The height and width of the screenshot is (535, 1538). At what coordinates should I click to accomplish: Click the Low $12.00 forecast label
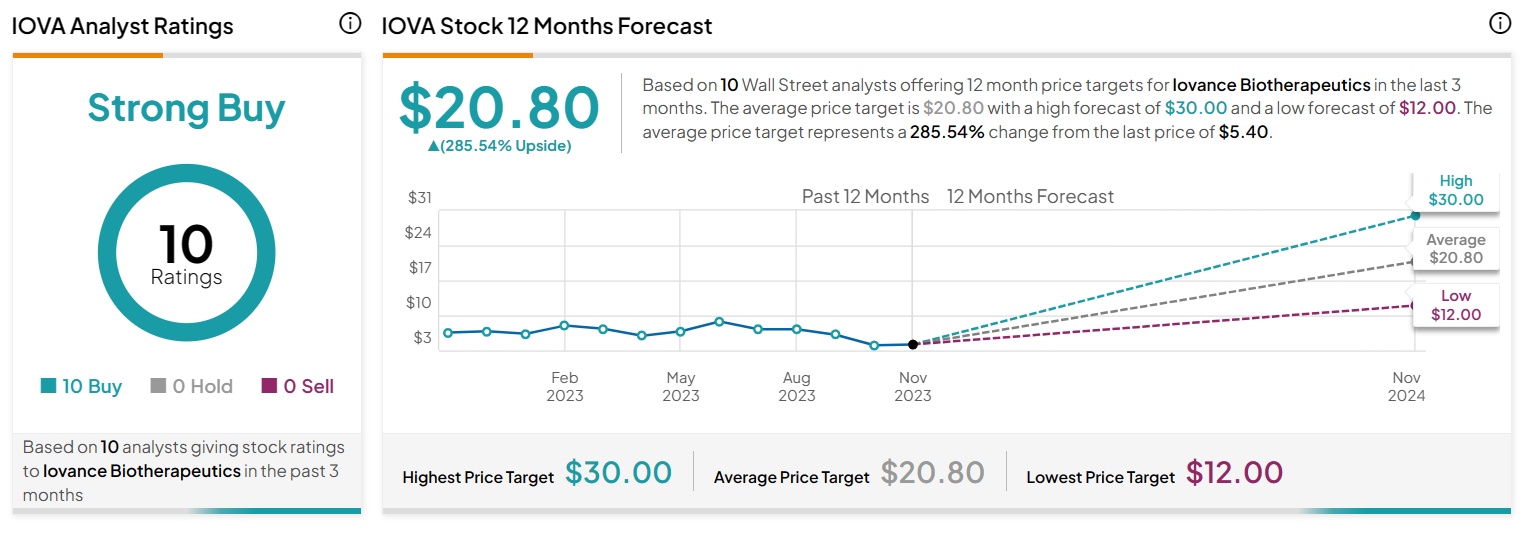pyautogui.click(x=1456, y=305)
